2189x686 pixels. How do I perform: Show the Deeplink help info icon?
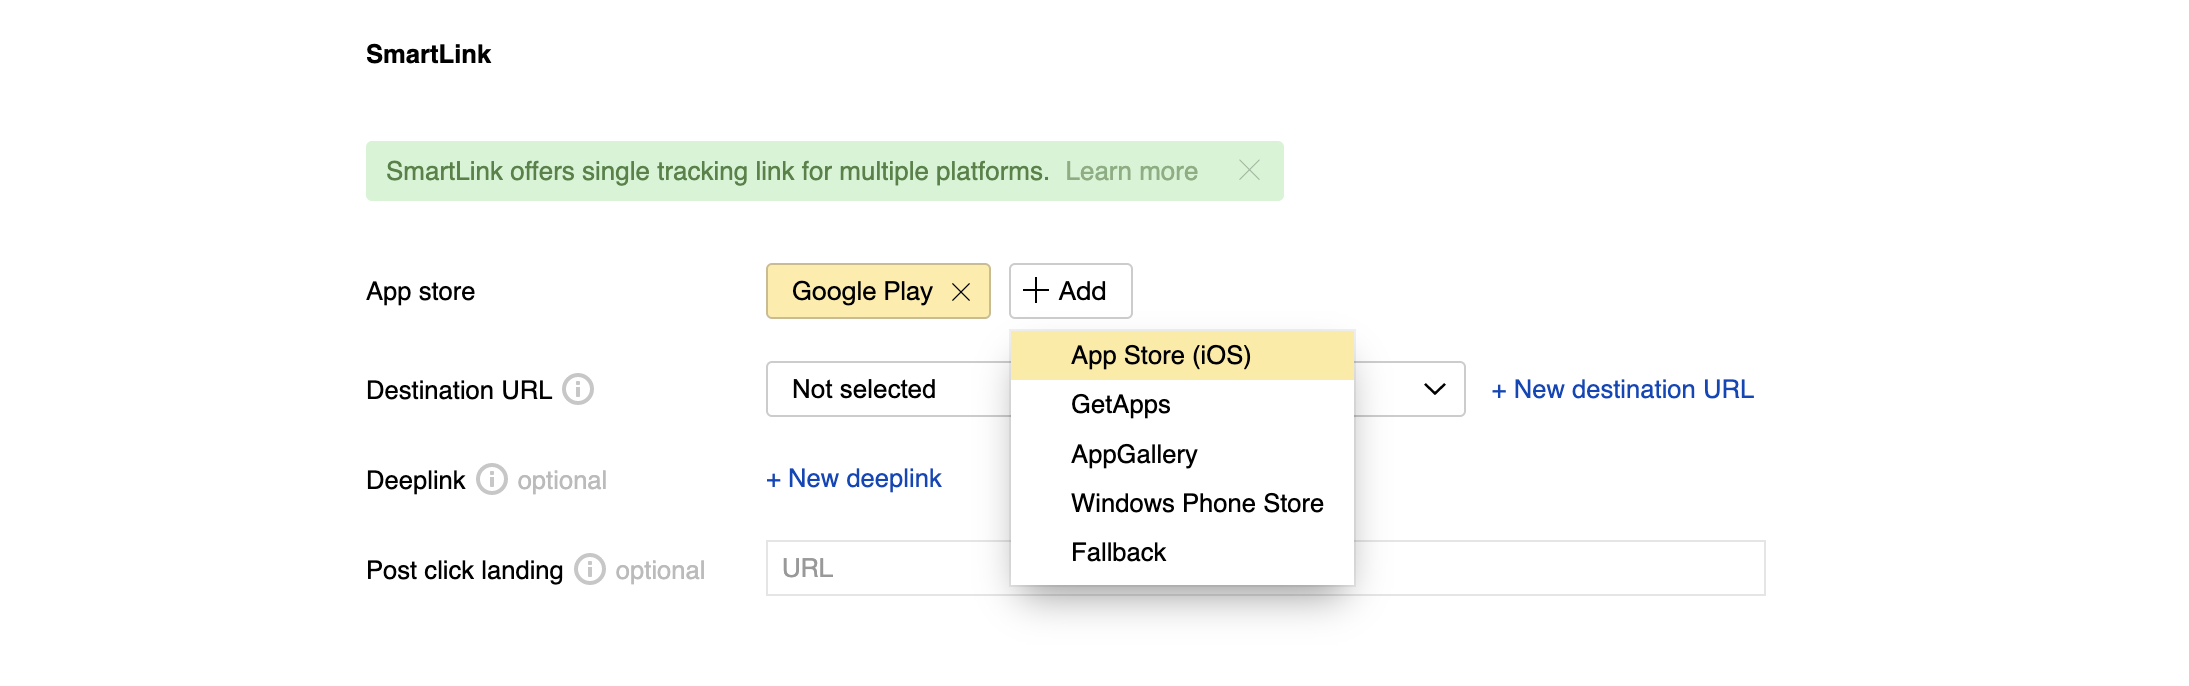pos(491,480)
